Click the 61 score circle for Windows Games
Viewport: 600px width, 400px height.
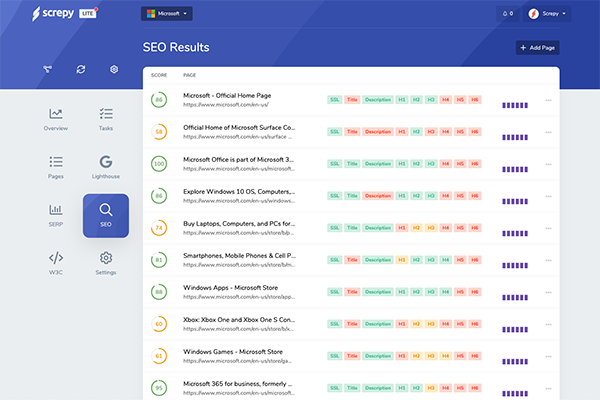[x=159, y=356]
